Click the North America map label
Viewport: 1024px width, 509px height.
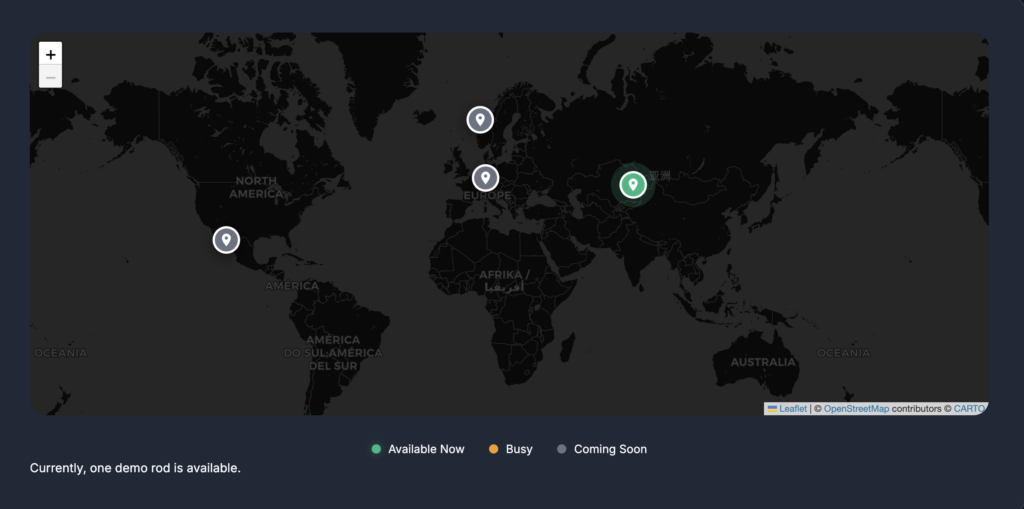pos(256,187)
